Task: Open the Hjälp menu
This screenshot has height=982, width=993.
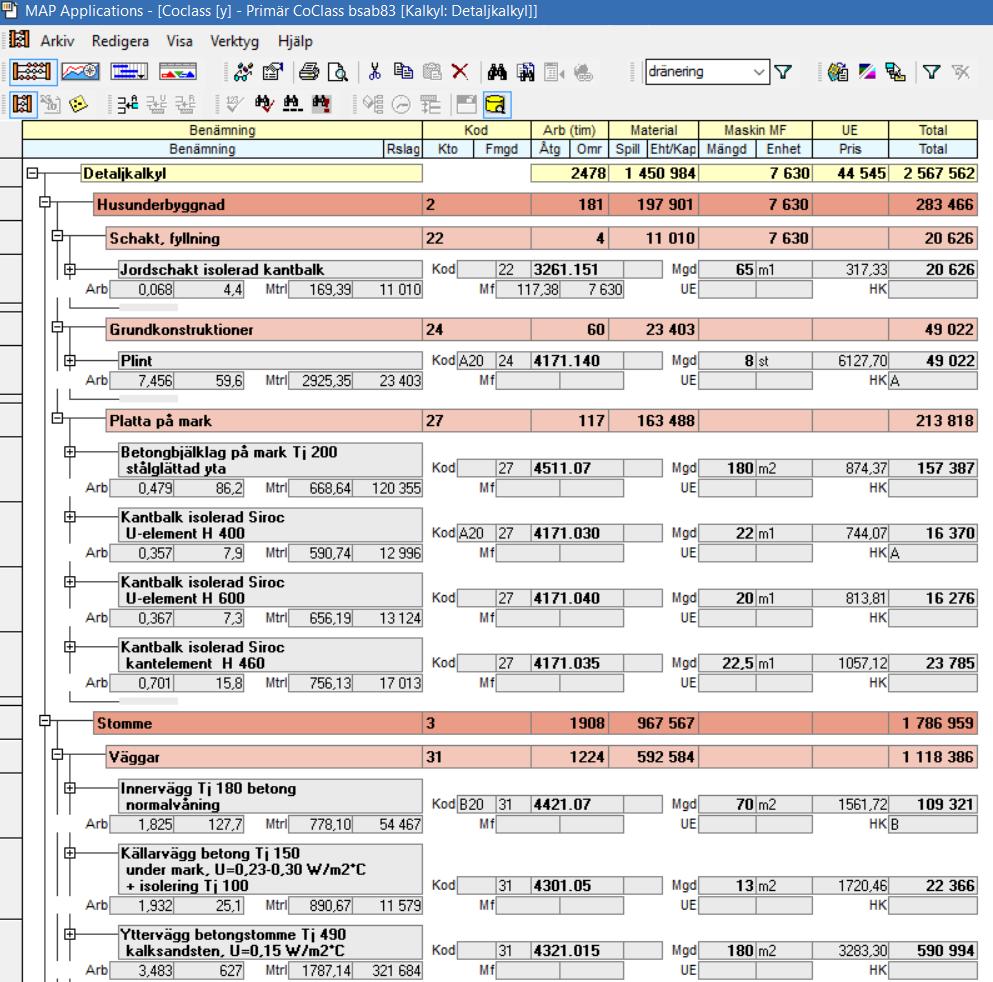Action: (x=295, y=41)
